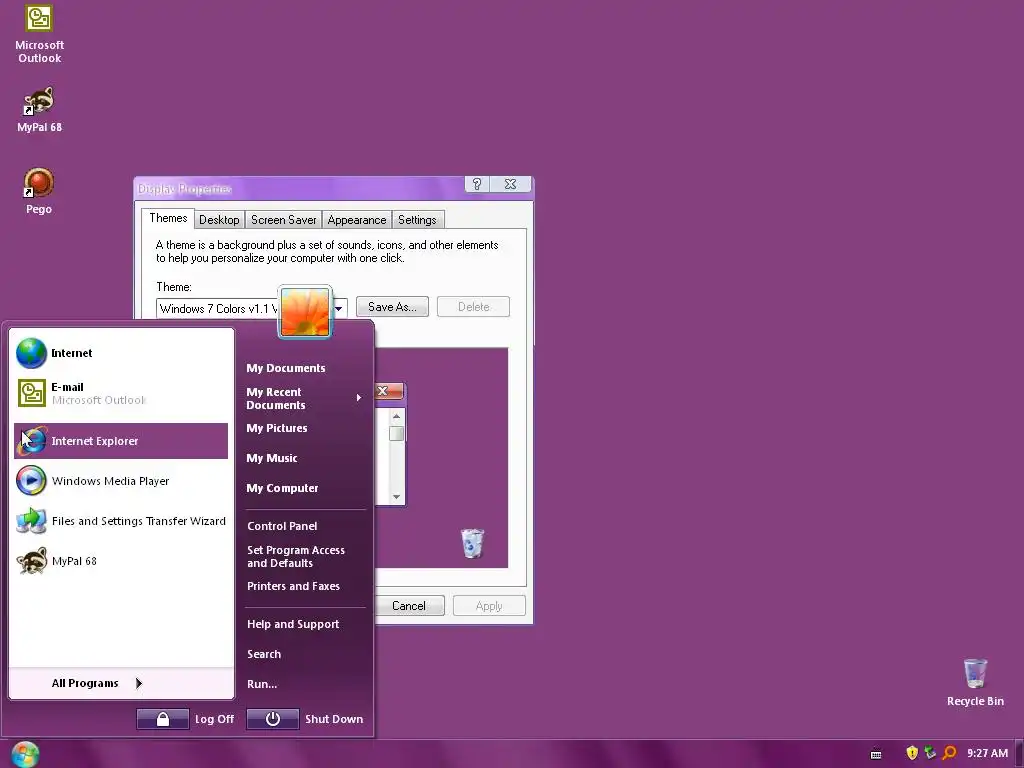Open MyPal 68 desktop shortcut
The image size is (1024, 768).
(39, 109)
